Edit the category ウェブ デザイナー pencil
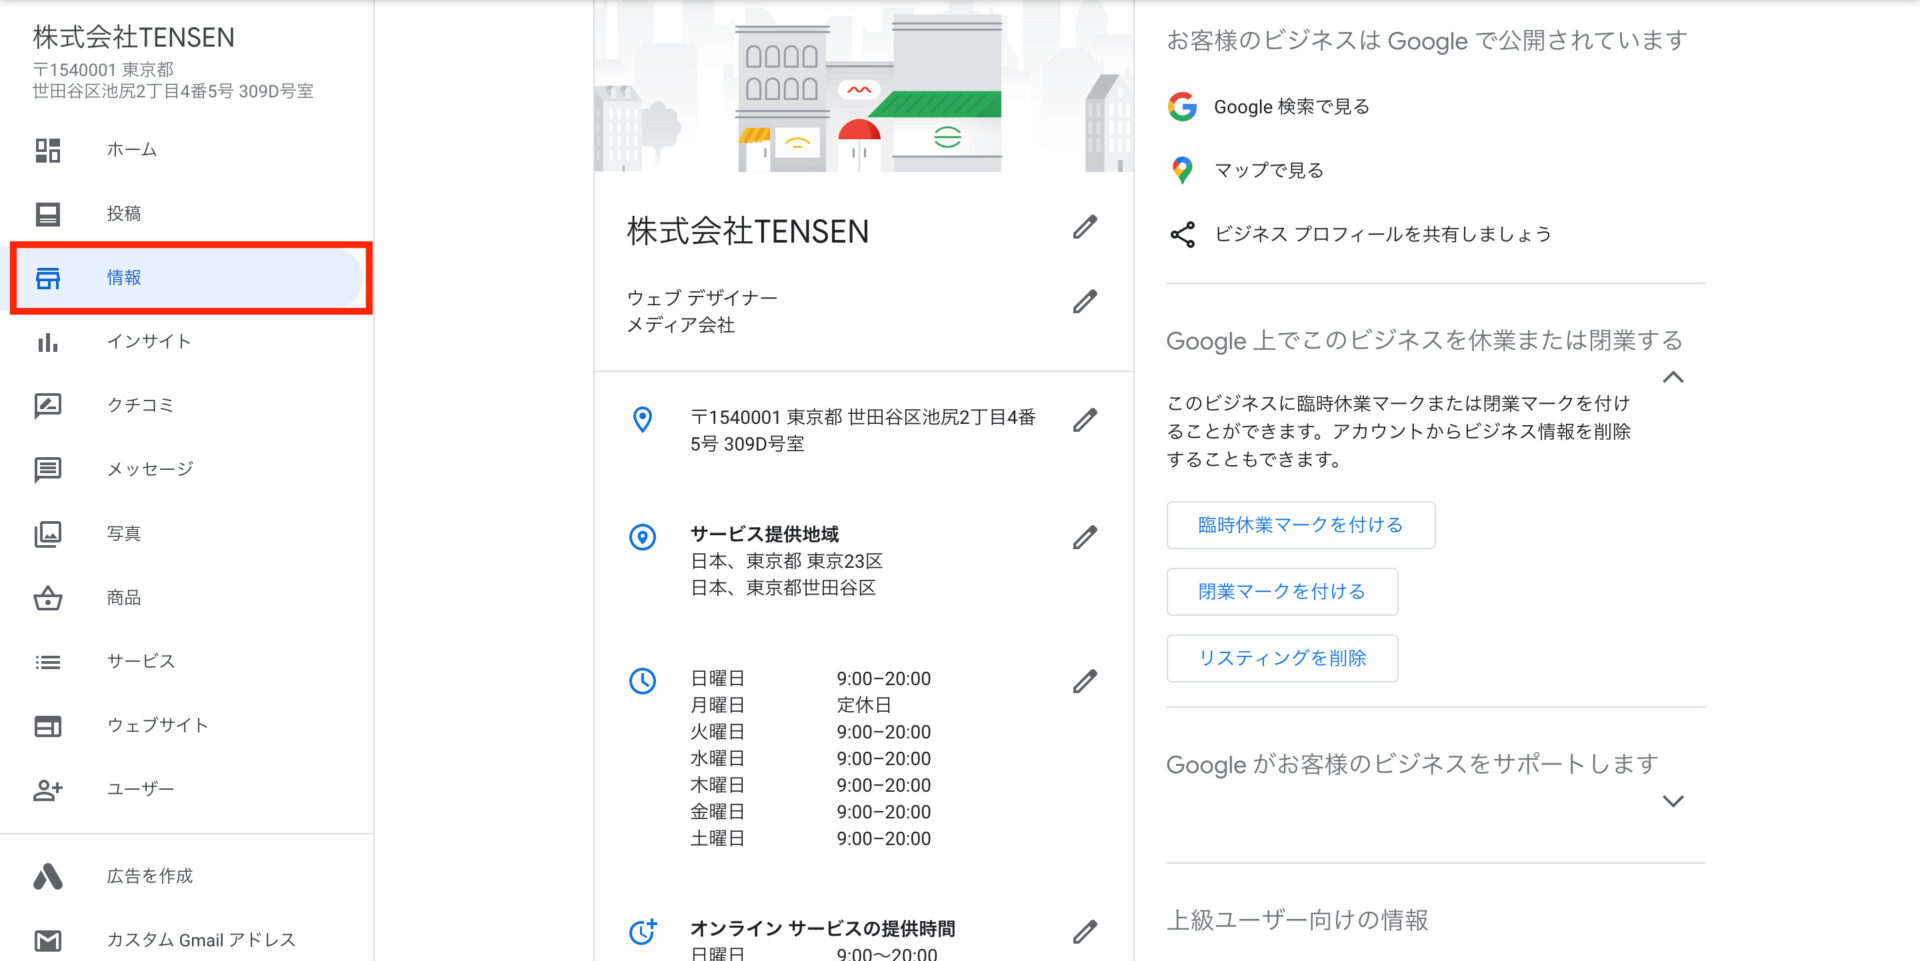1920x961 pixels. tap(1085, 301)
